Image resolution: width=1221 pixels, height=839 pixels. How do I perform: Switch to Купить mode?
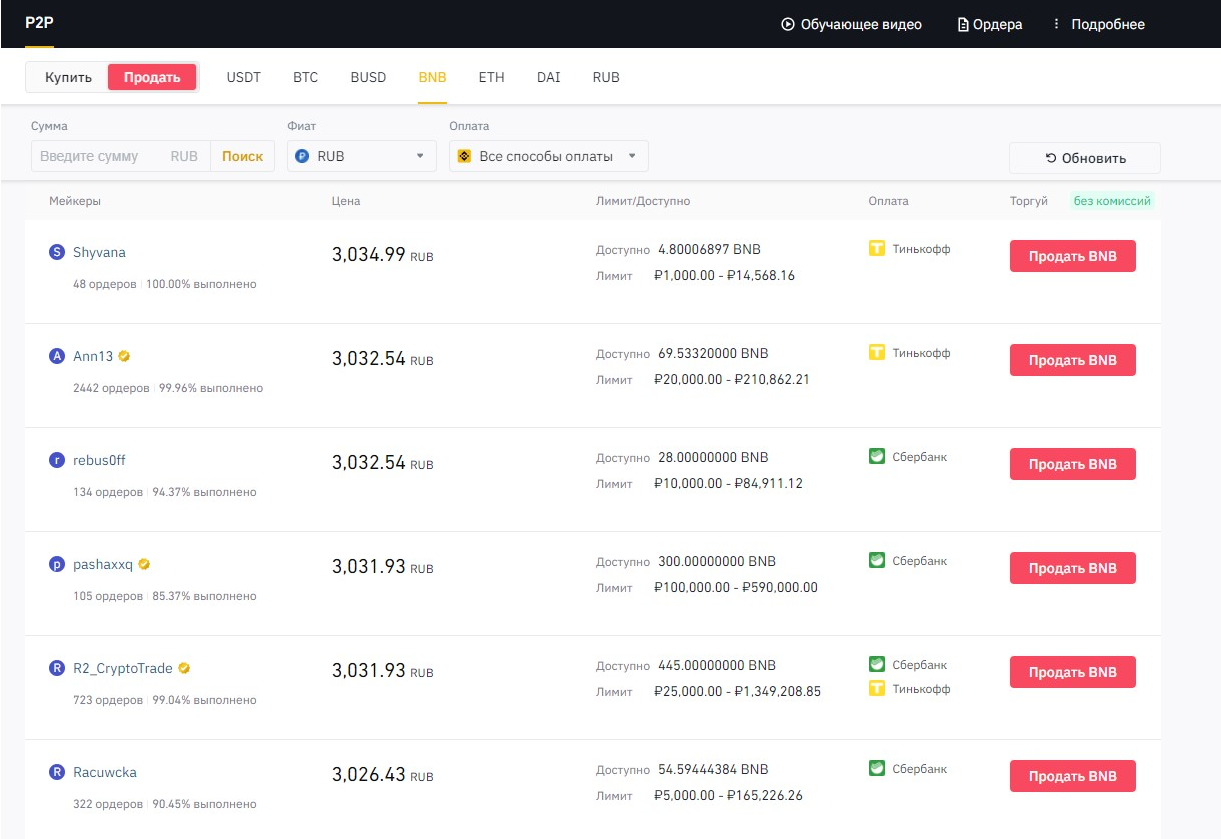click(68, 77)
